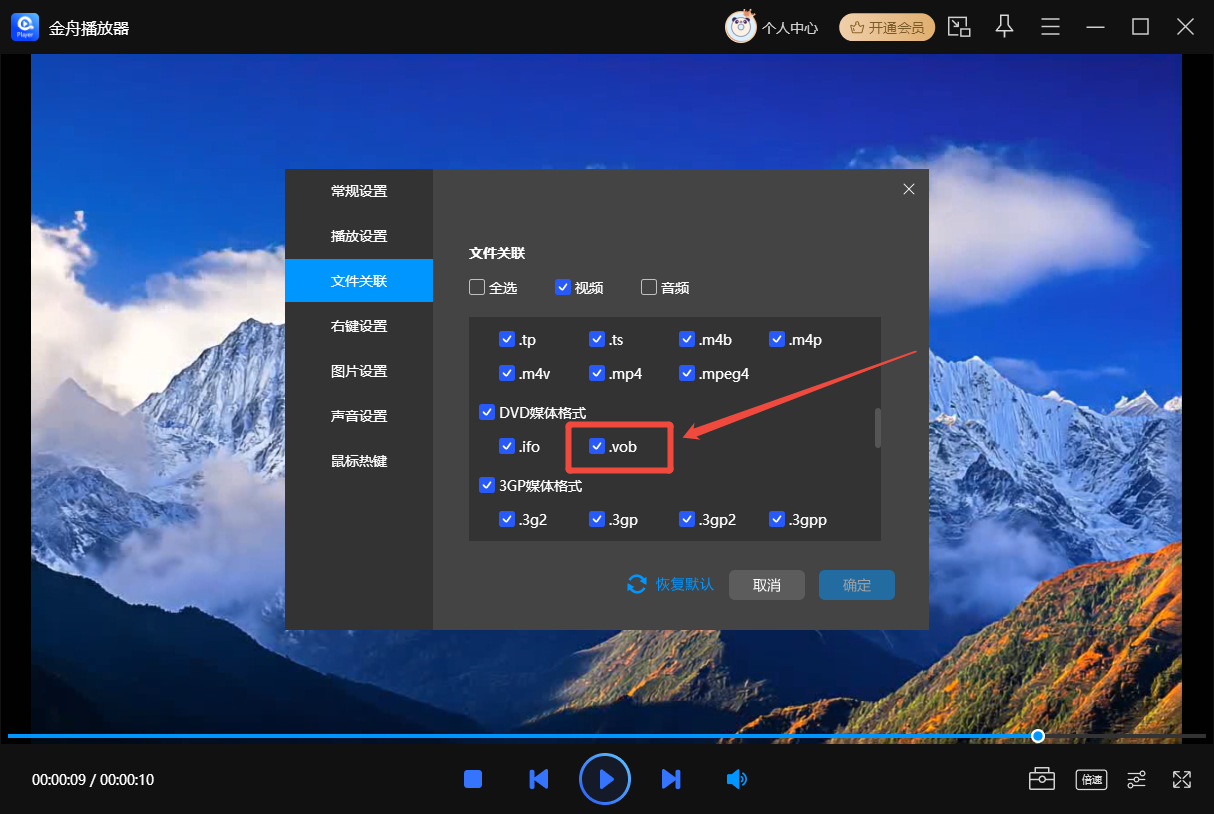Toggle the .mp4 format checkbox
Image resolution: width=1214 pixels, height=814 pixels.
597,374
